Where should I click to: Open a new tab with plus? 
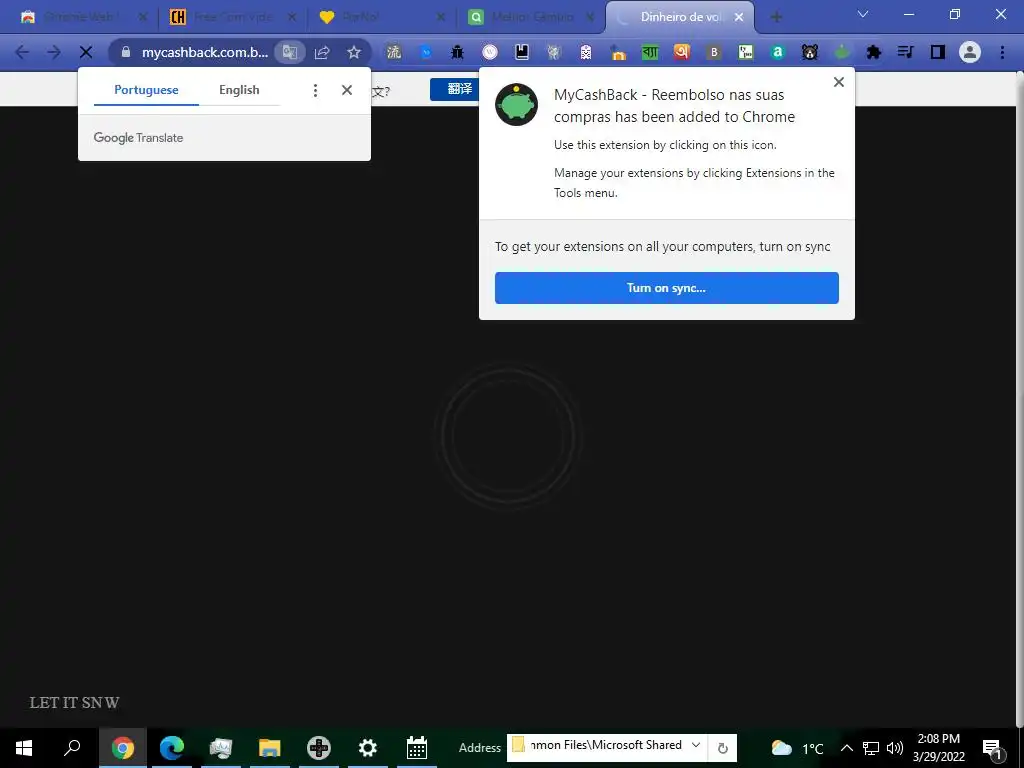click(x=776, y=17)
